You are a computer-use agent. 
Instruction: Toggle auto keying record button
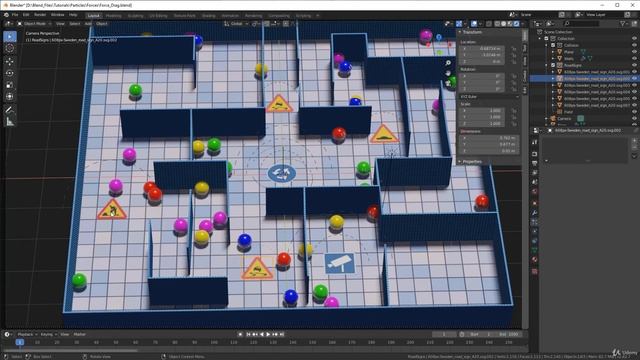pos(240,334)
